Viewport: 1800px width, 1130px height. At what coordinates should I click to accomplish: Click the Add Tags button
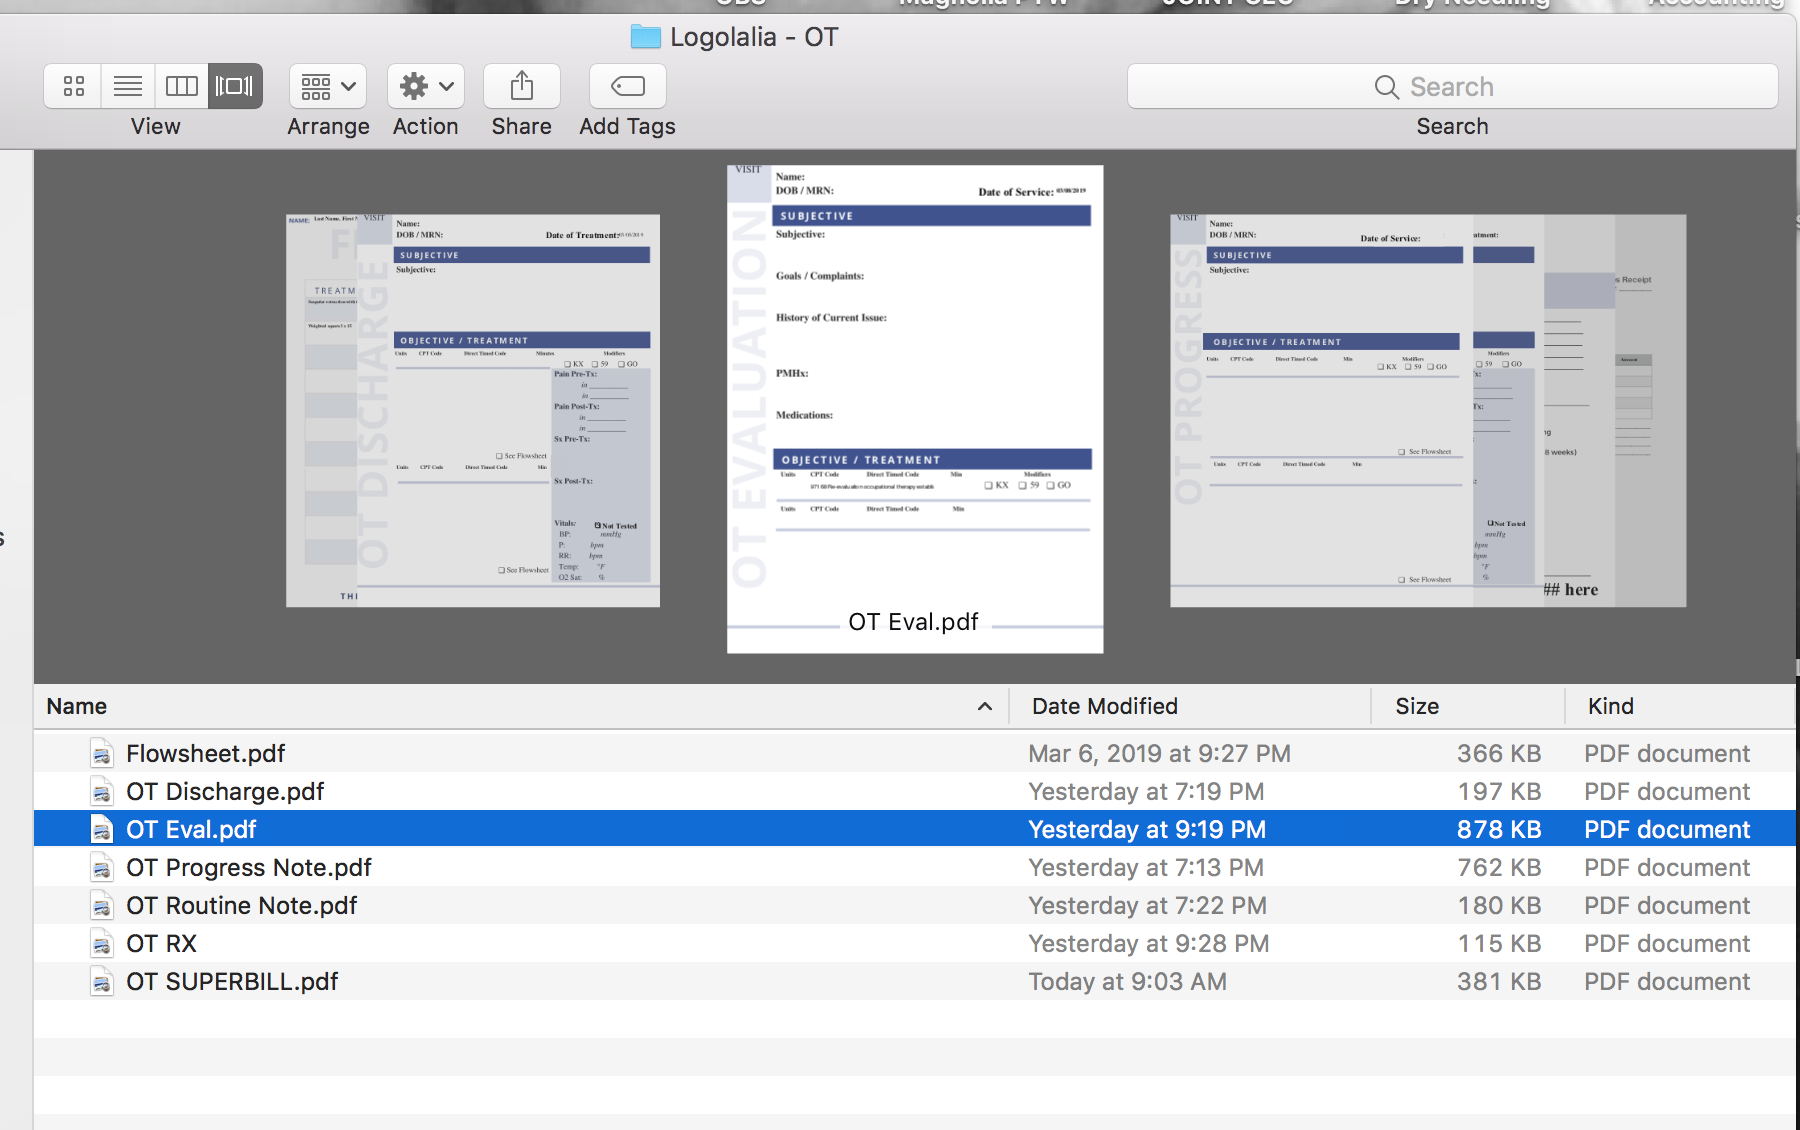[628, 86]
